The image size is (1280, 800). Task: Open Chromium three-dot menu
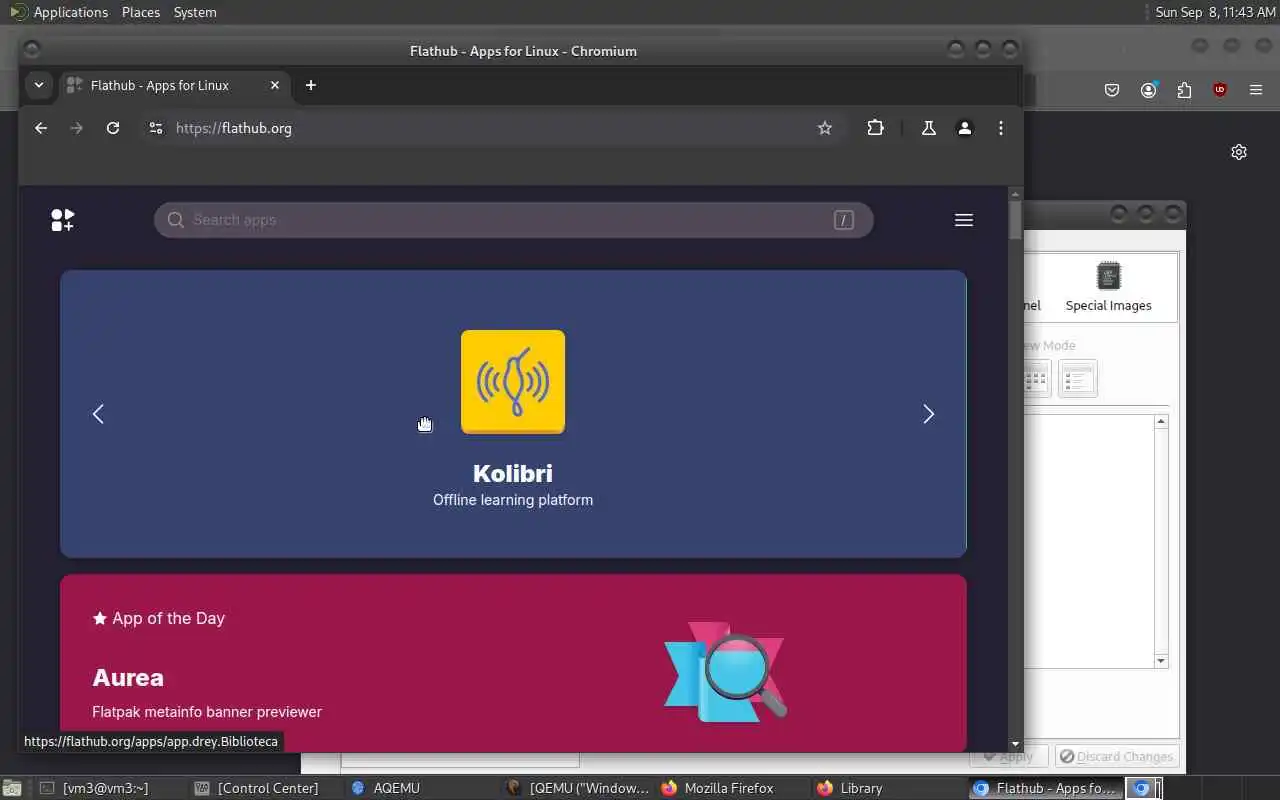pyautogui.click(x=1001, y=128)
